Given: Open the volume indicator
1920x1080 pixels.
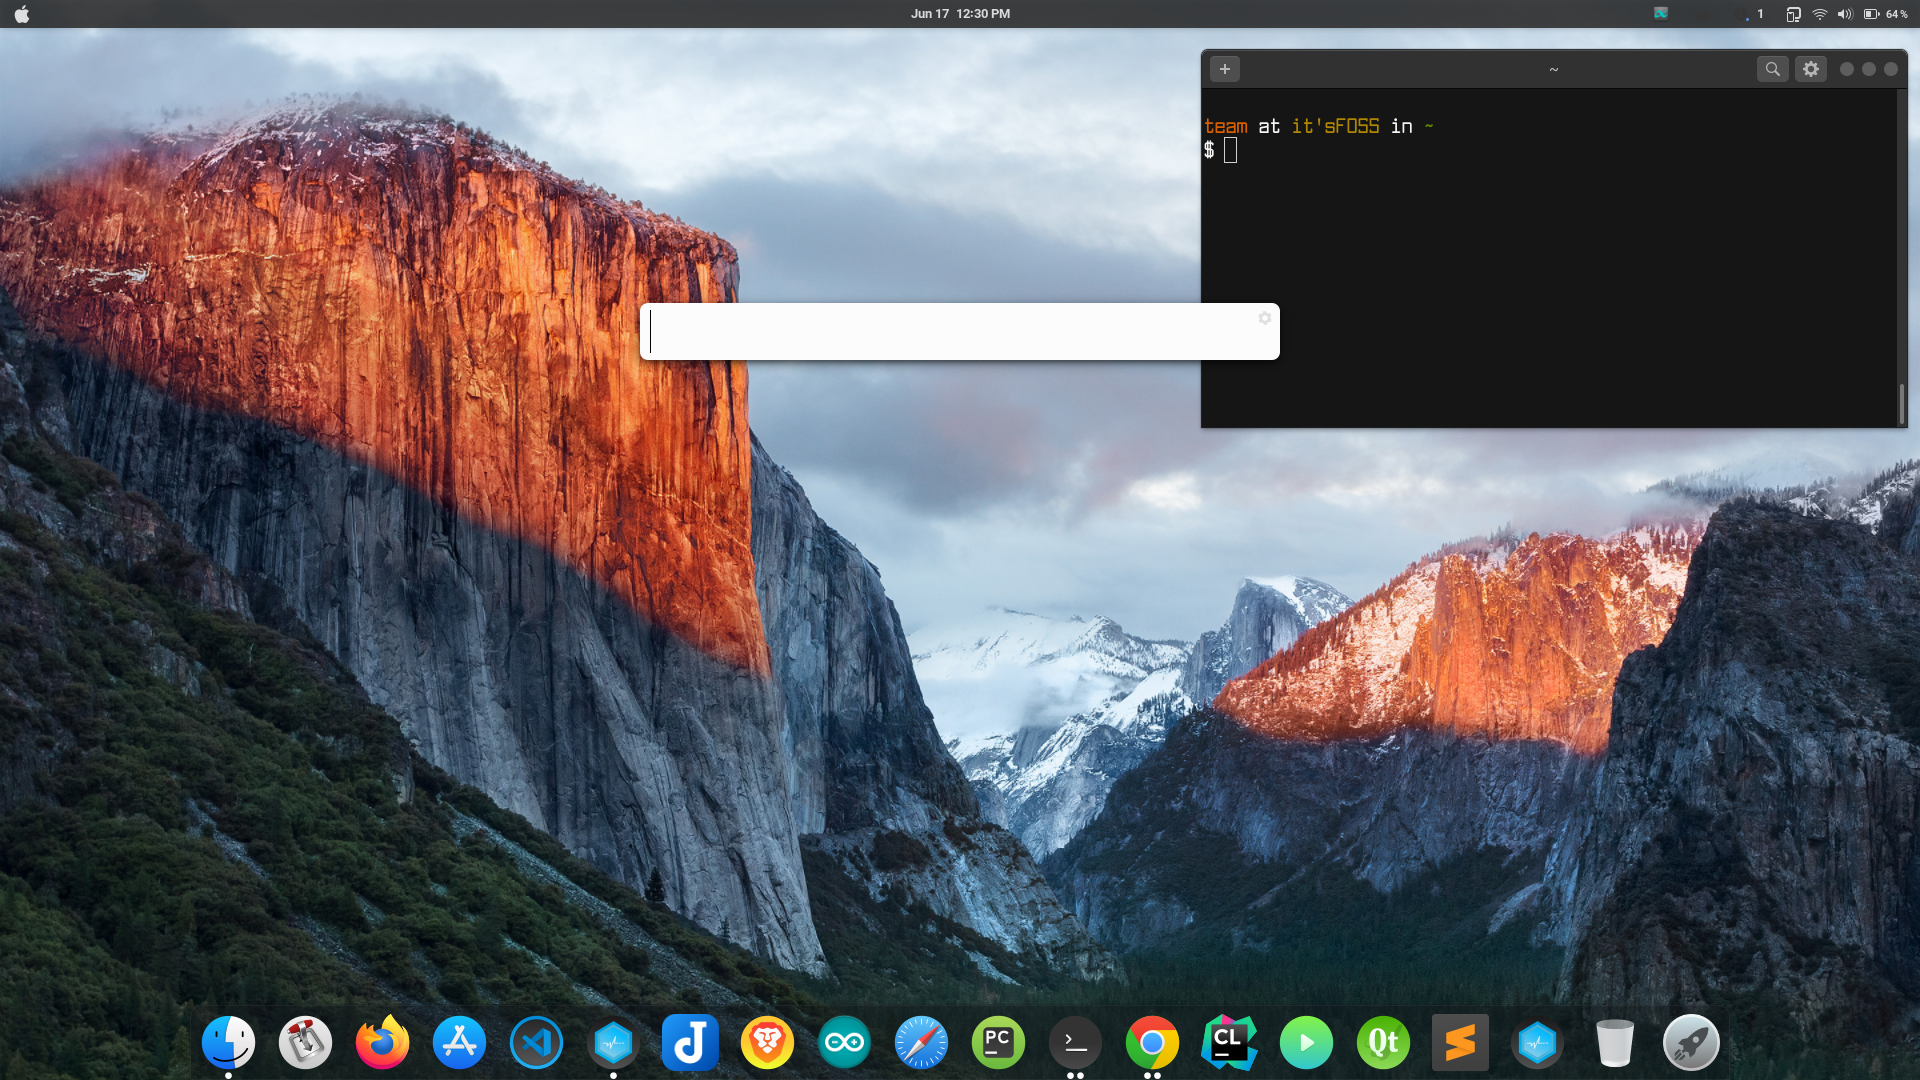Looking at the screenshot, I should coord(1845,14).
